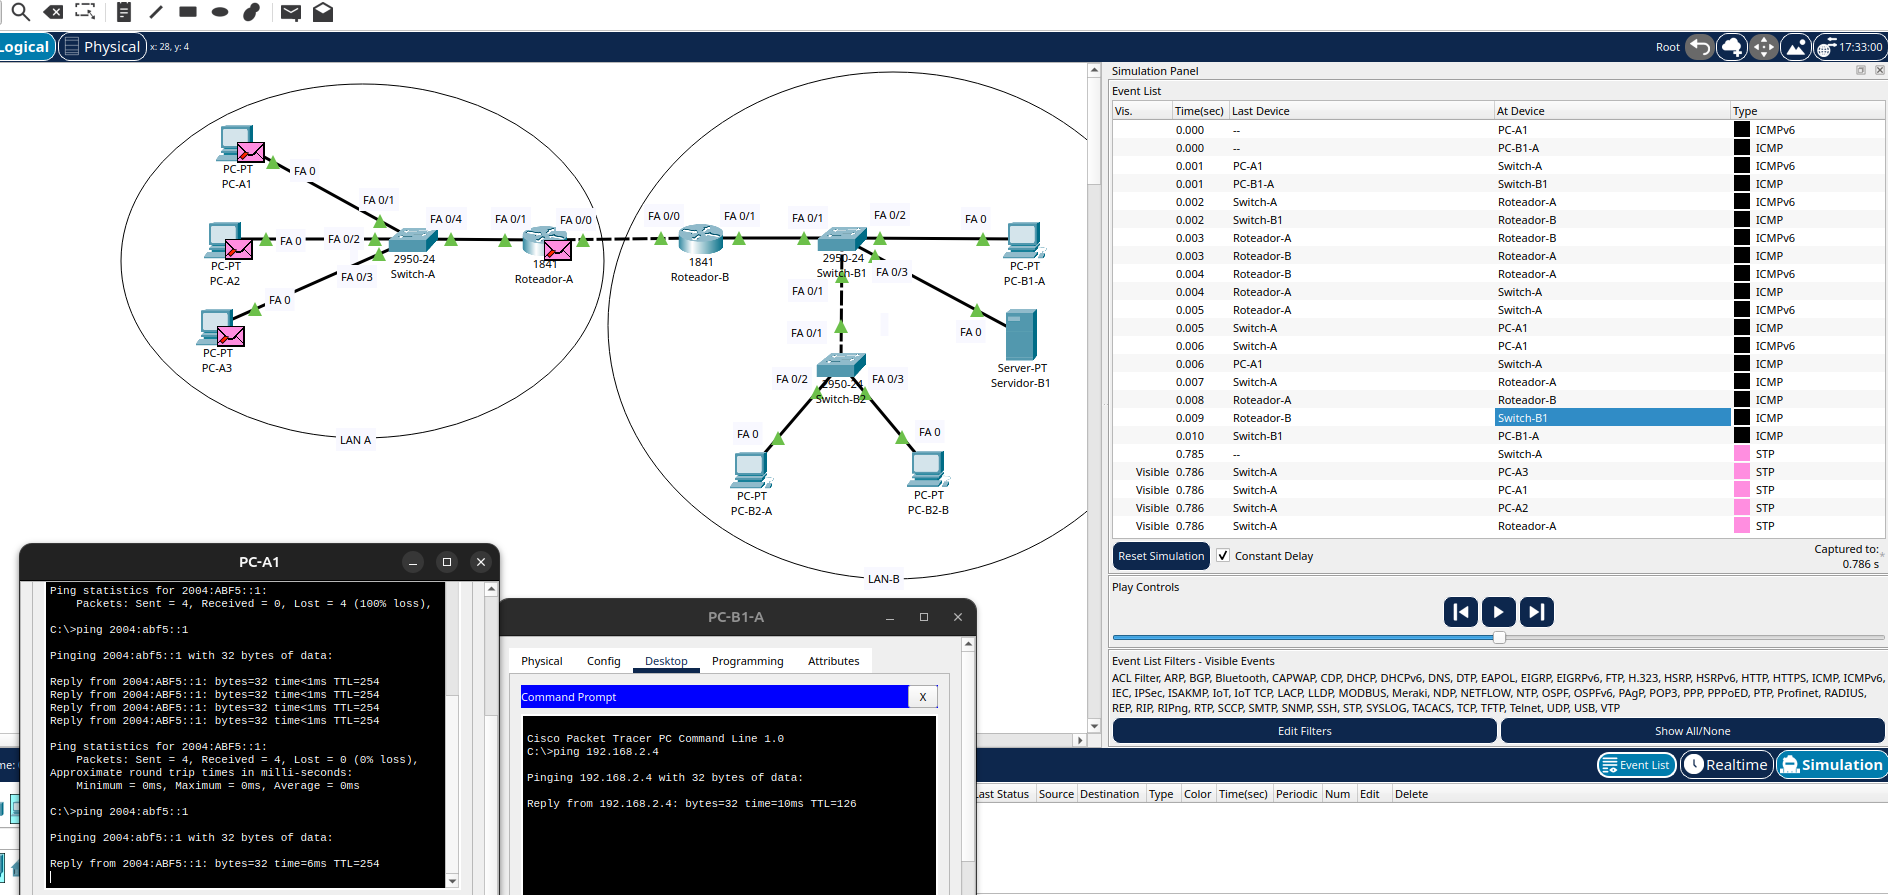
Task: Select event 0.010 from Switch-B1 to PC-B1-A
Action: coord(1498,436)
